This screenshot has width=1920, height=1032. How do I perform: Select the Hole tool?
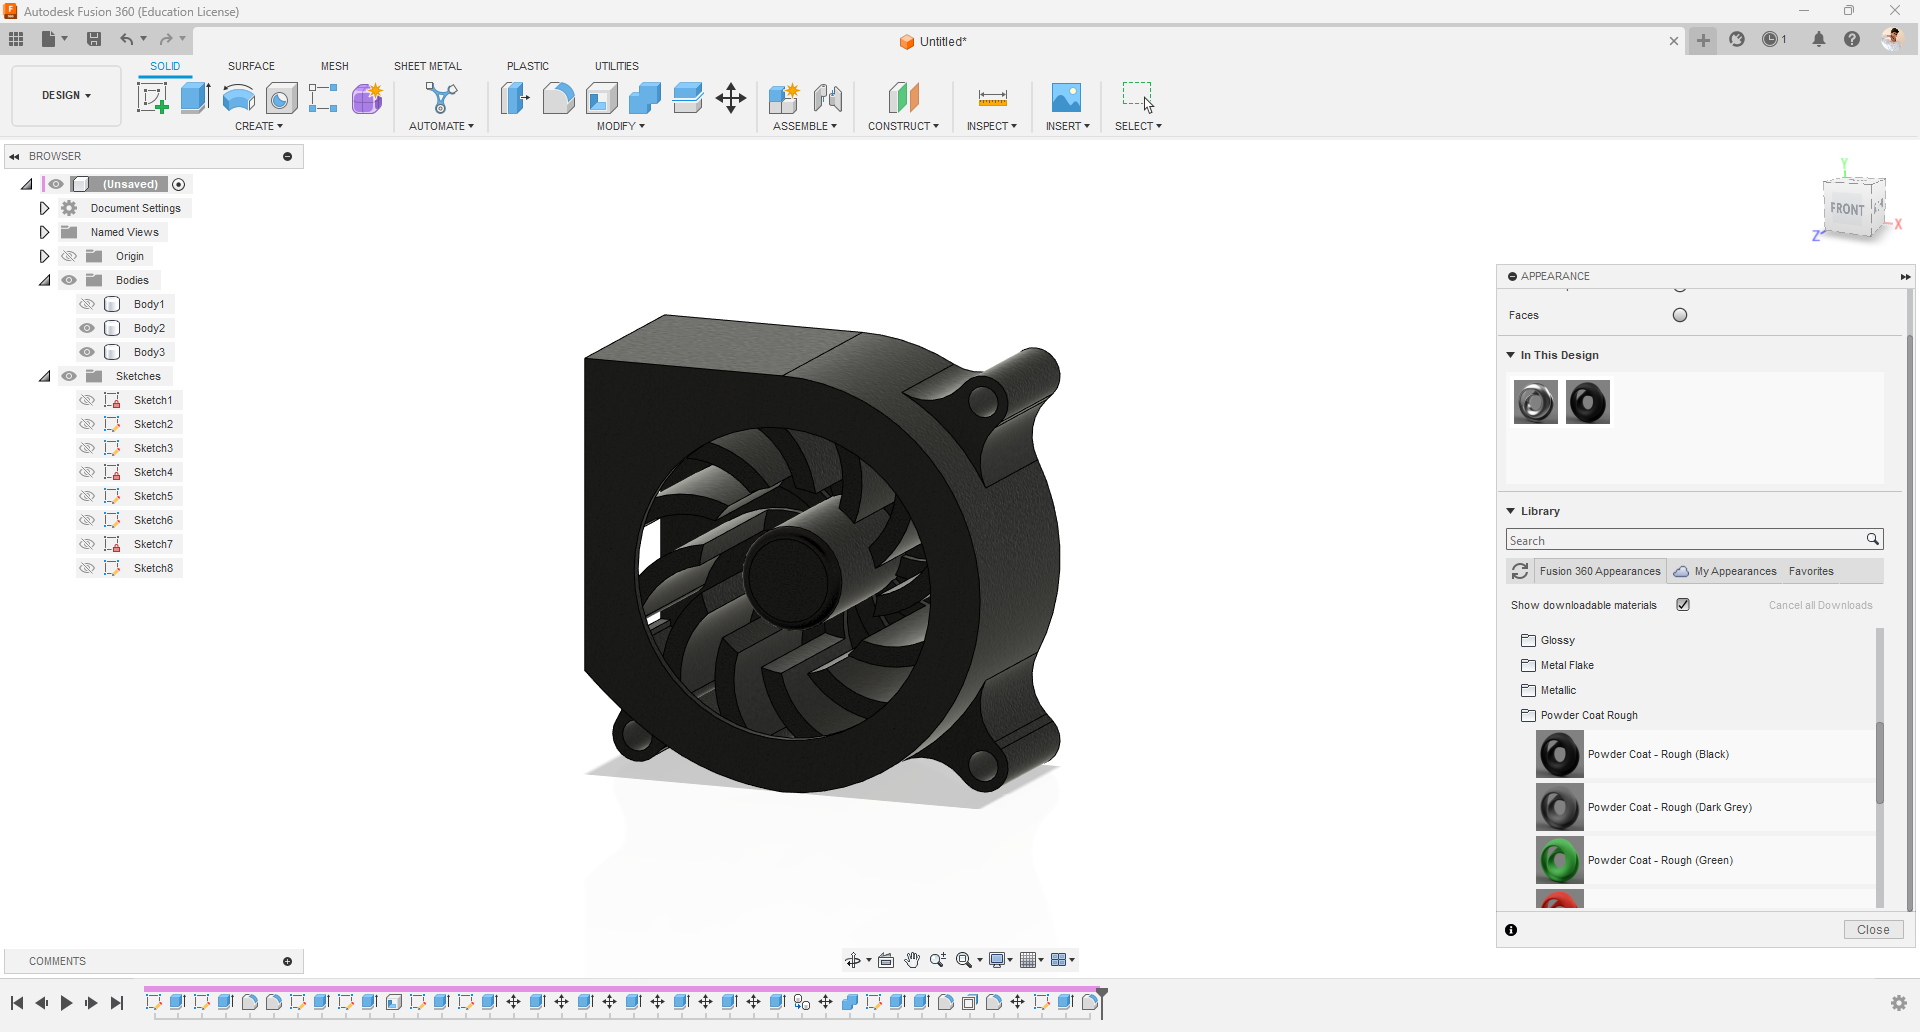pos(282,98)
